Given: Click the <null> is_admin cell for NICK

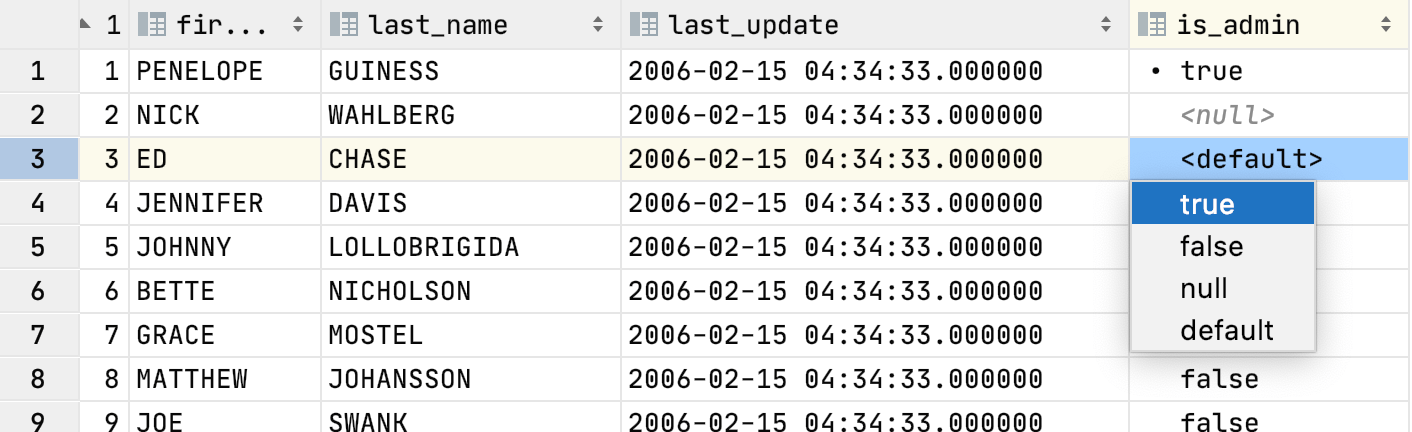Looking at the screenshot, I should [x=1227, y=115].
